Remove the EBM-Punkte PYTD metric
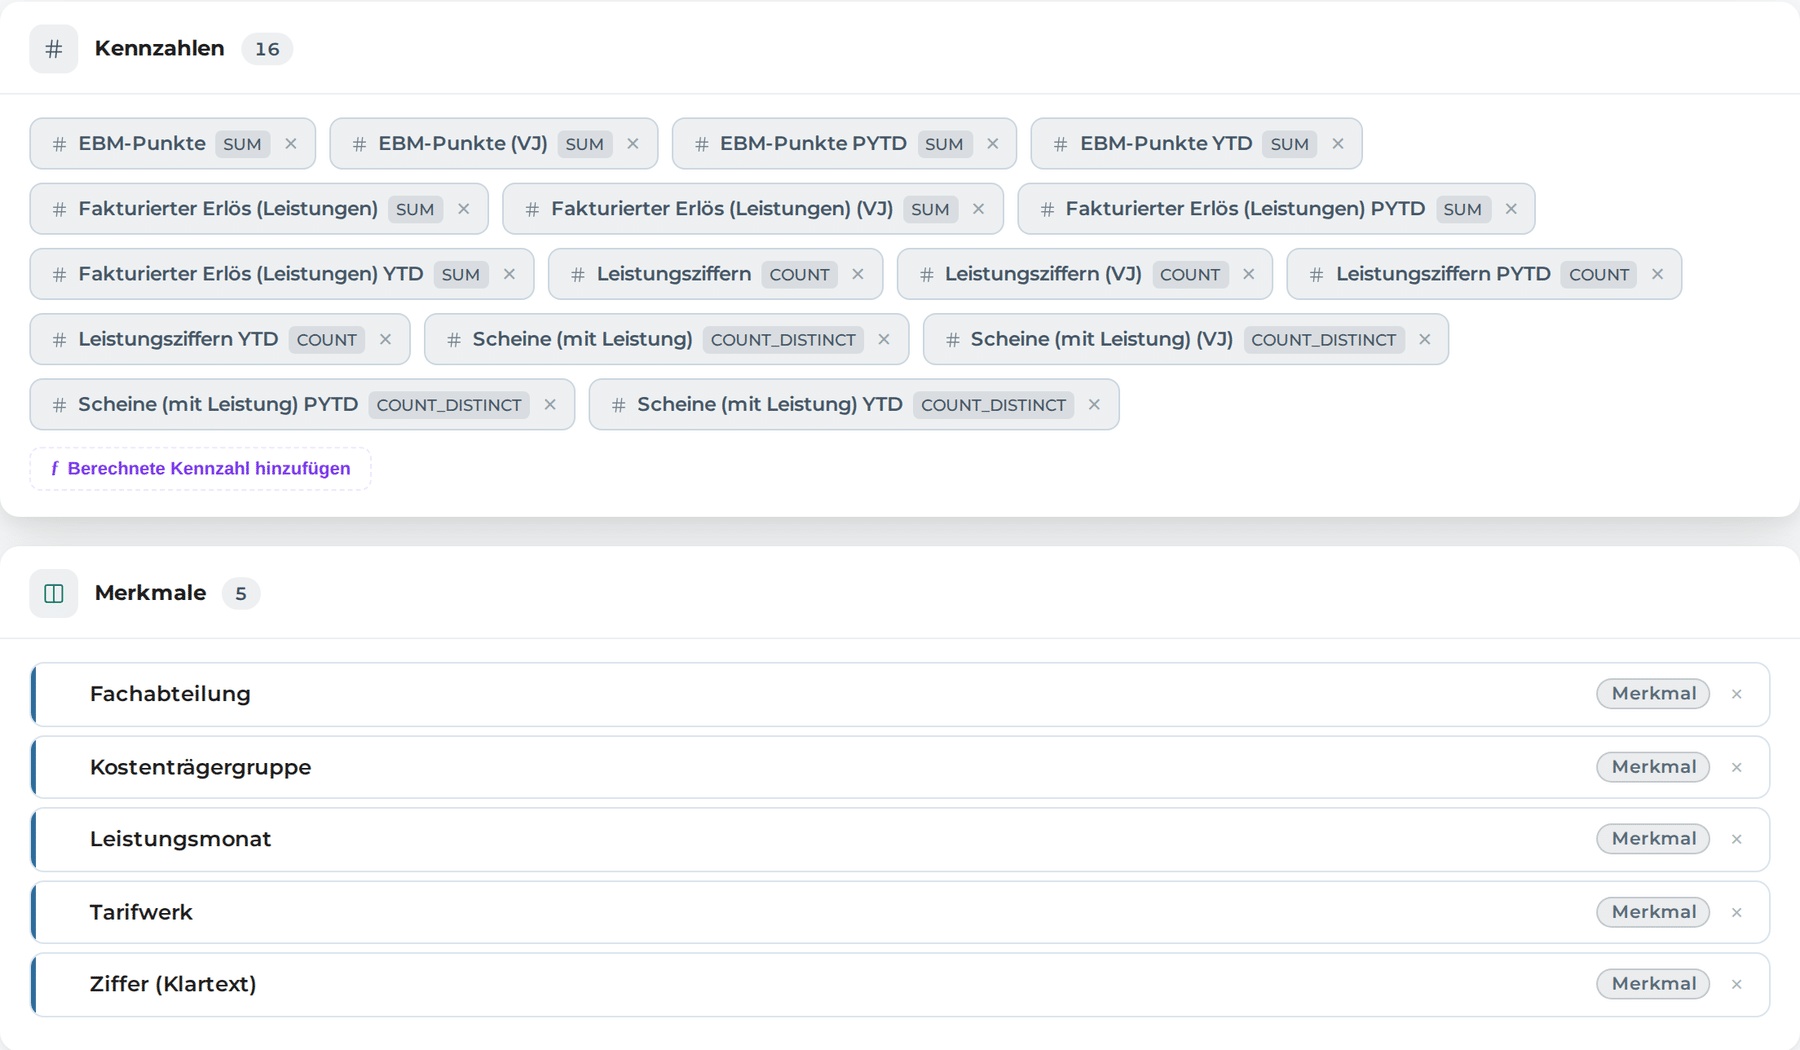Viewport: 1800px width, 1050px height. point(993,144)
